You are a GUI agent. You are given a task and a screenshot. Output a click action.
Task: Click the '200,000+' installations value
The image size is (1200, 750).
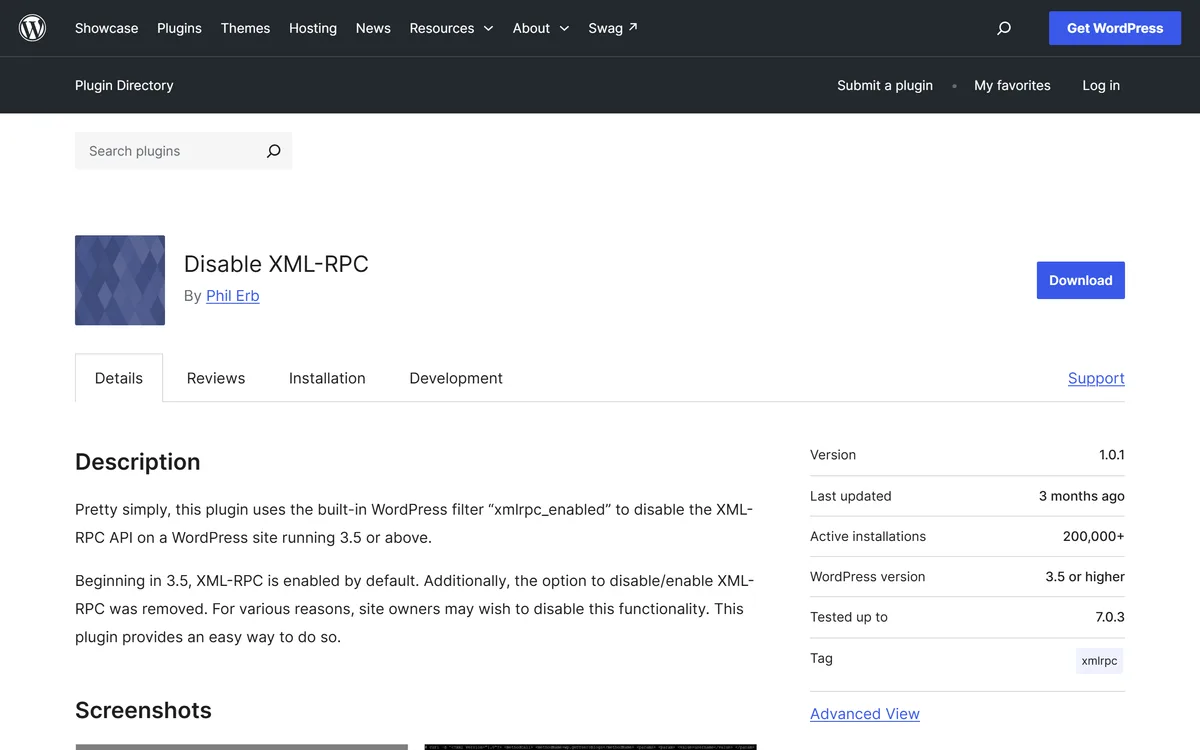point(1094,537)
